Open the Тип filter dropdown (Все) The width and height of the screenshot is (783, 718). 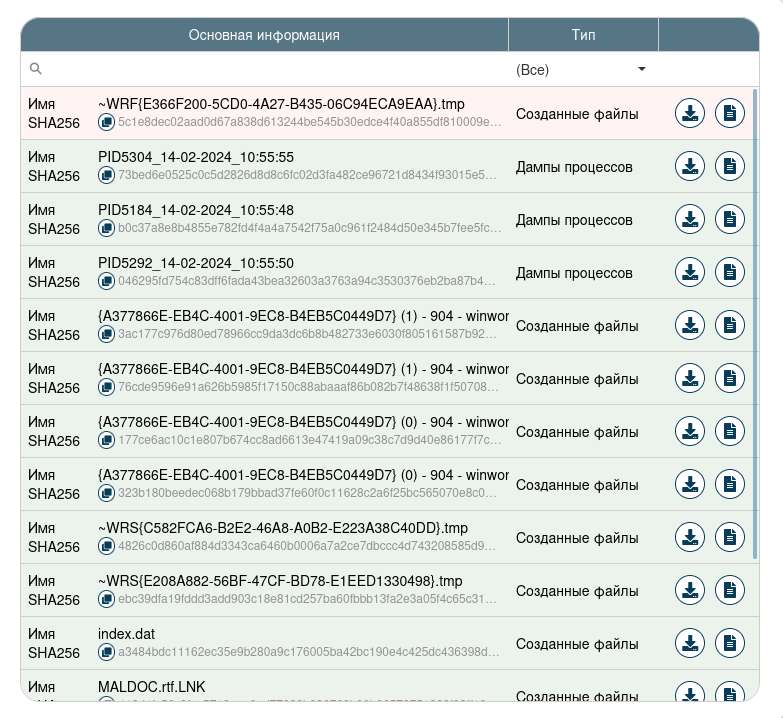[x=582, y=70]
